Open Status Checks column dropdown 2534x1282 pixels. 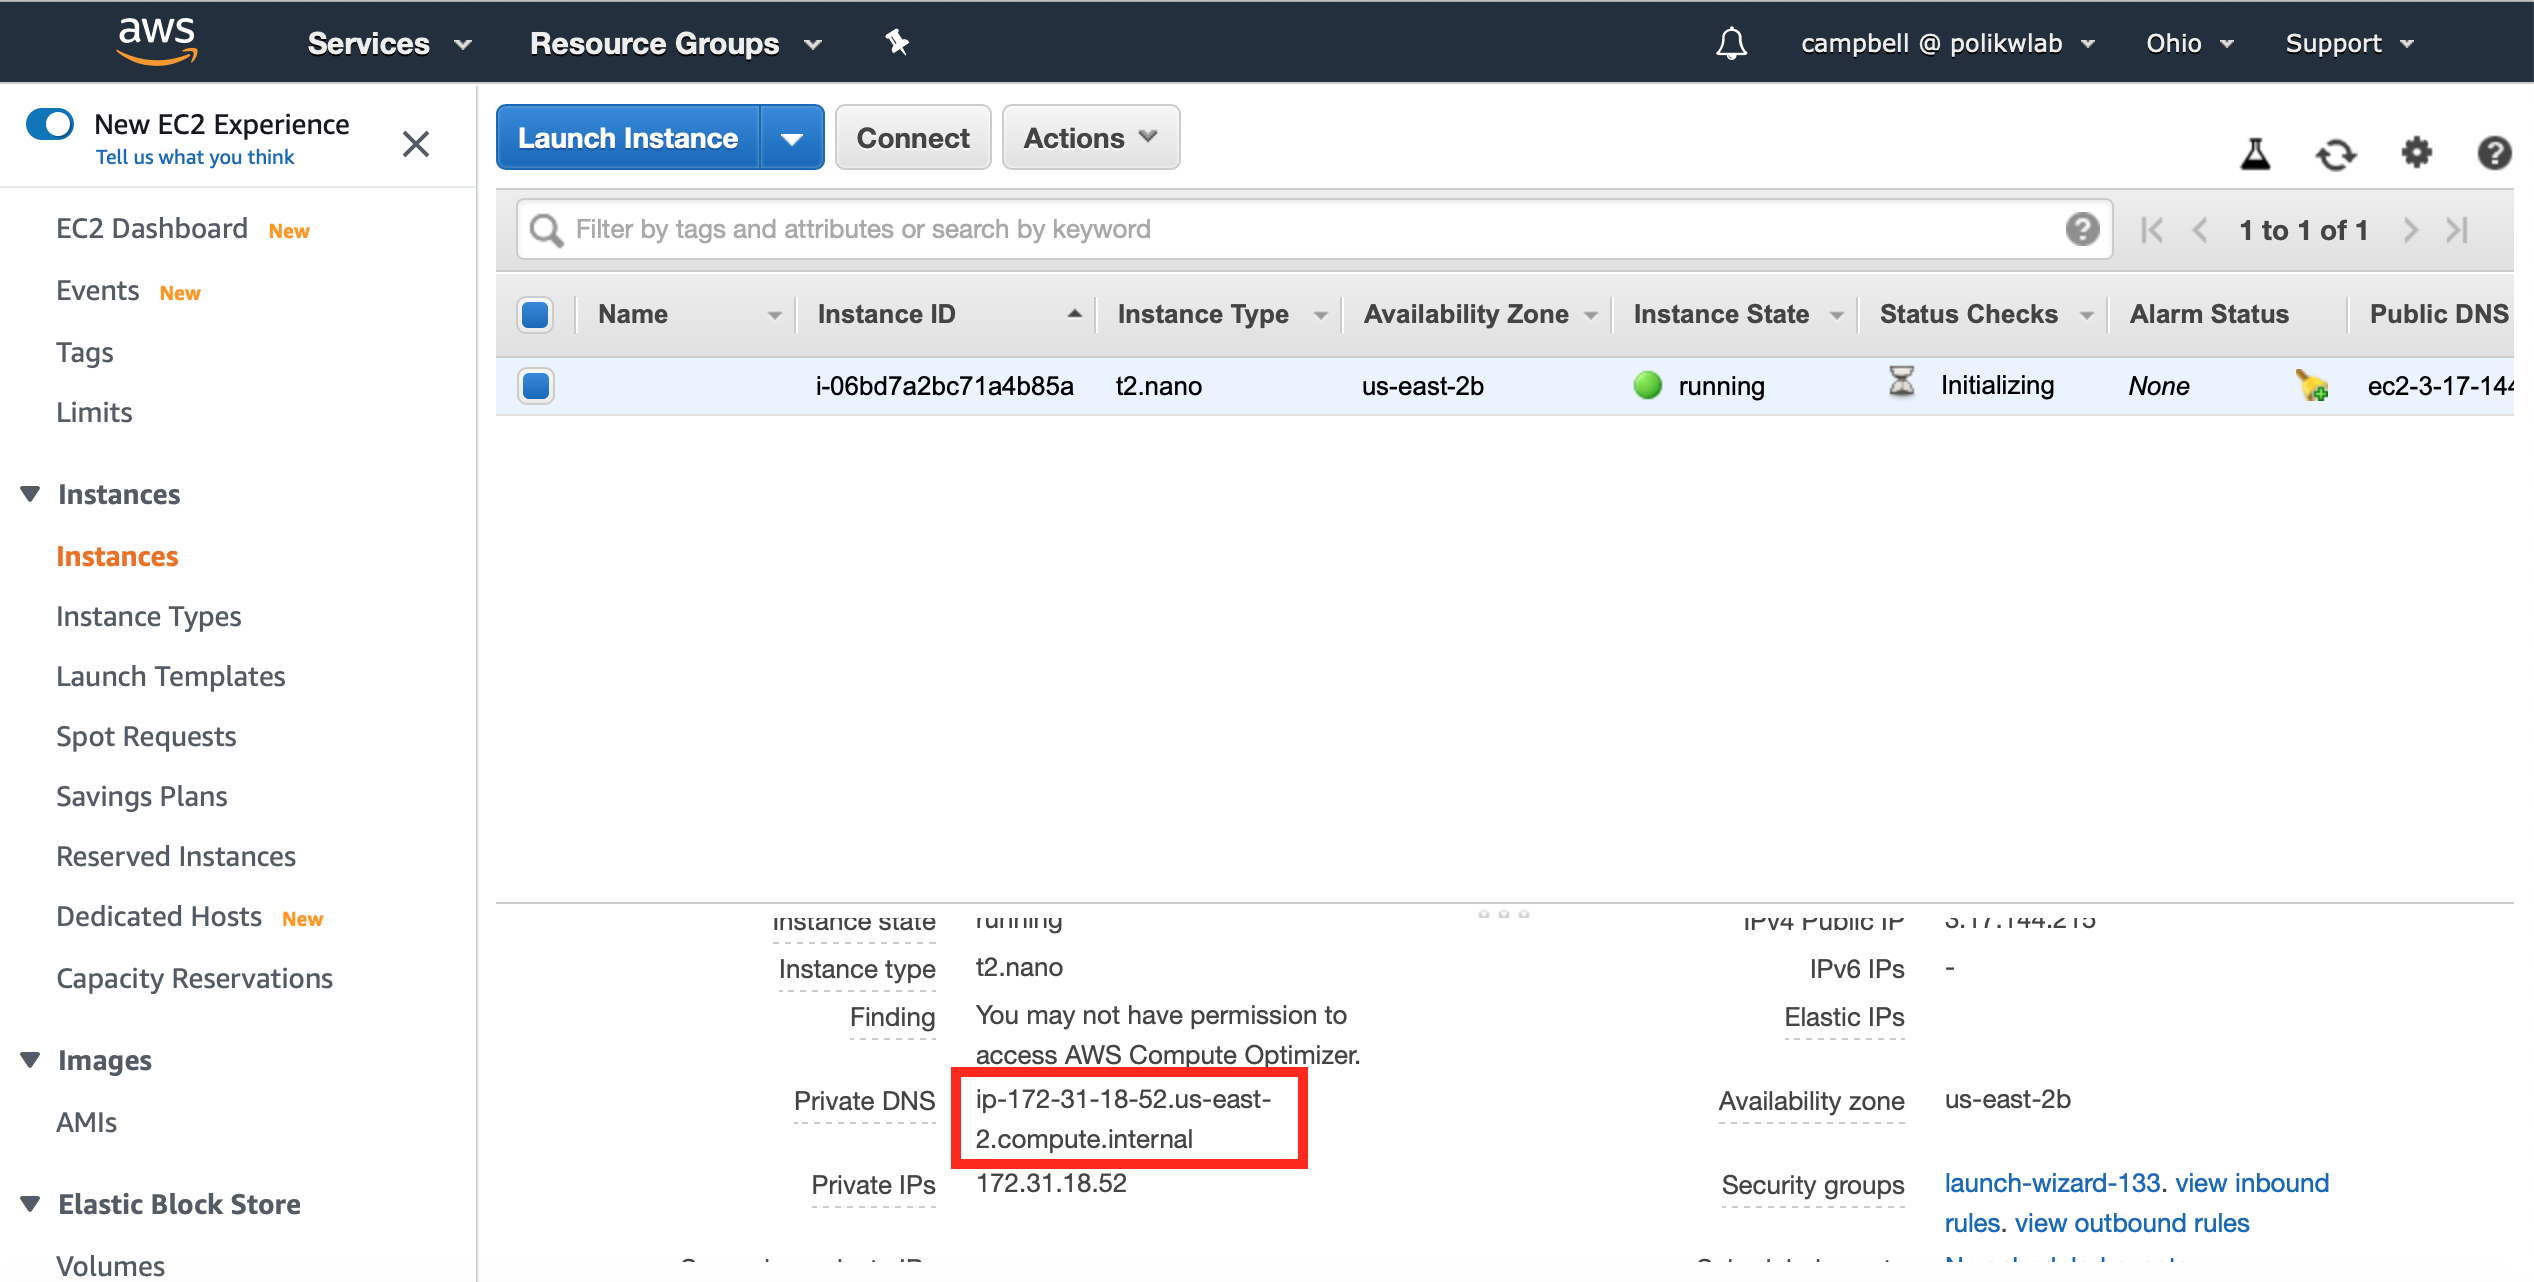(x=2086, y=315)
